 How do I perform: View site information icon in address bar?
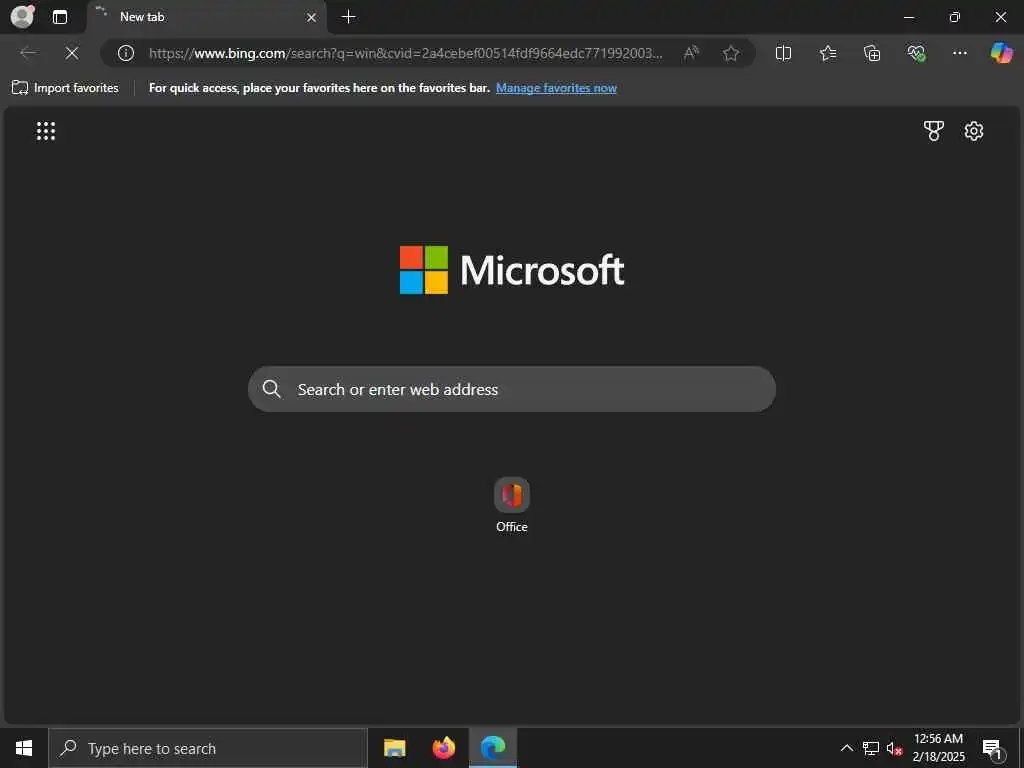(x=125, y=53)
